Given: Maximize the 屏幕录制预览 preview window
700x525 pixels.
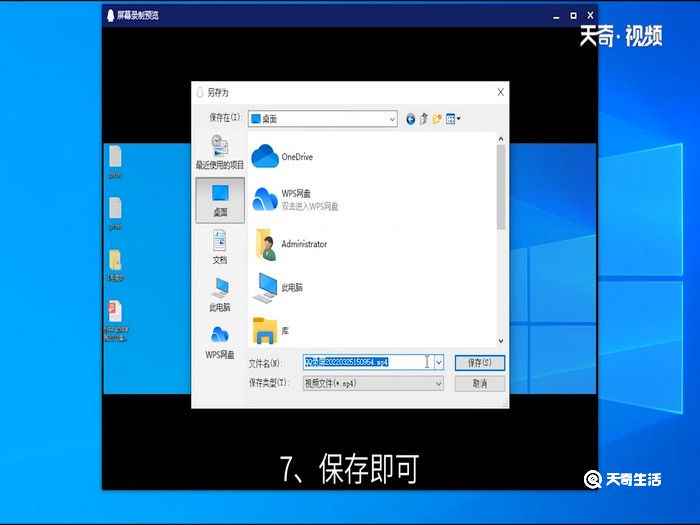Looking at the screenshot, I should (573, 16).
